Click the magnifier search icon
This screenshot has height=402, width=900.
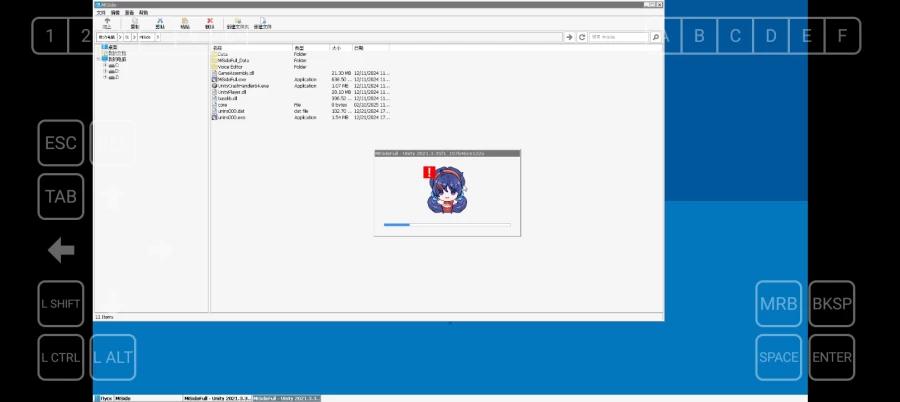point(656,37)
